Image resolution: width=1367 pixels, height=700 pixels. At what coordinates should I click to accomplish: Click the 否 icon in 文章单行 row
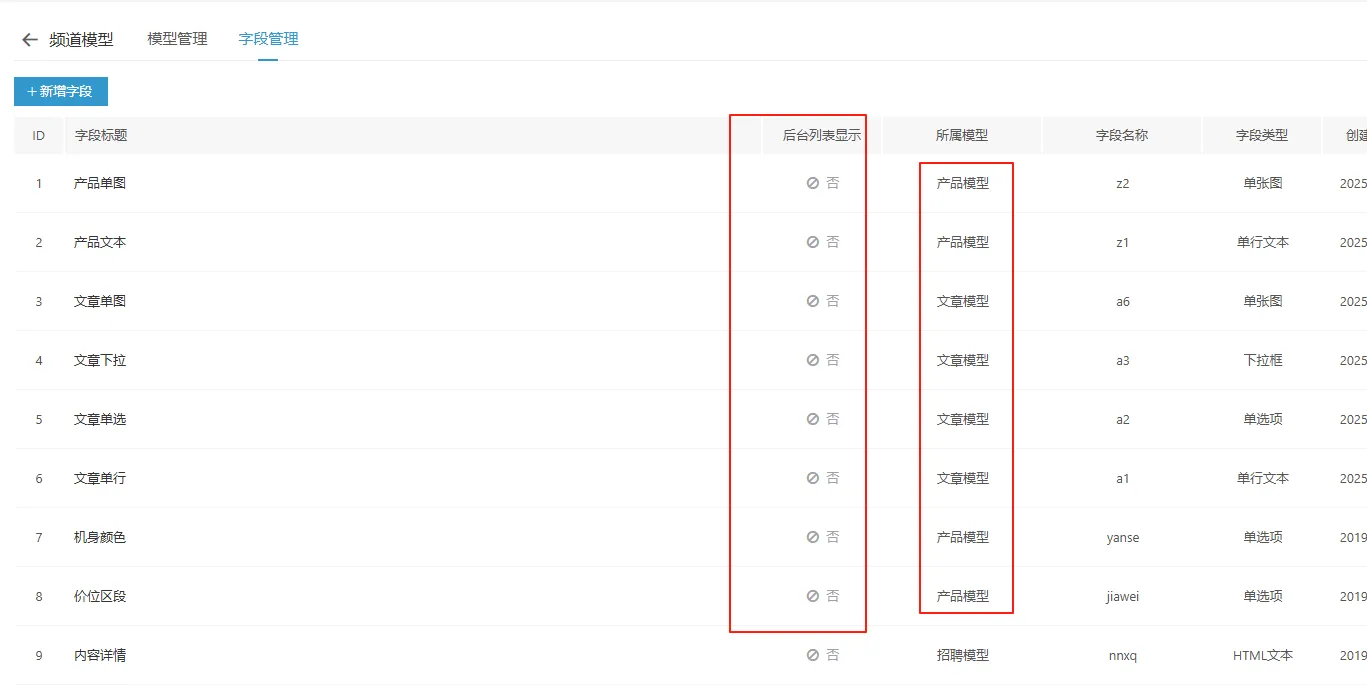(814, 478)
